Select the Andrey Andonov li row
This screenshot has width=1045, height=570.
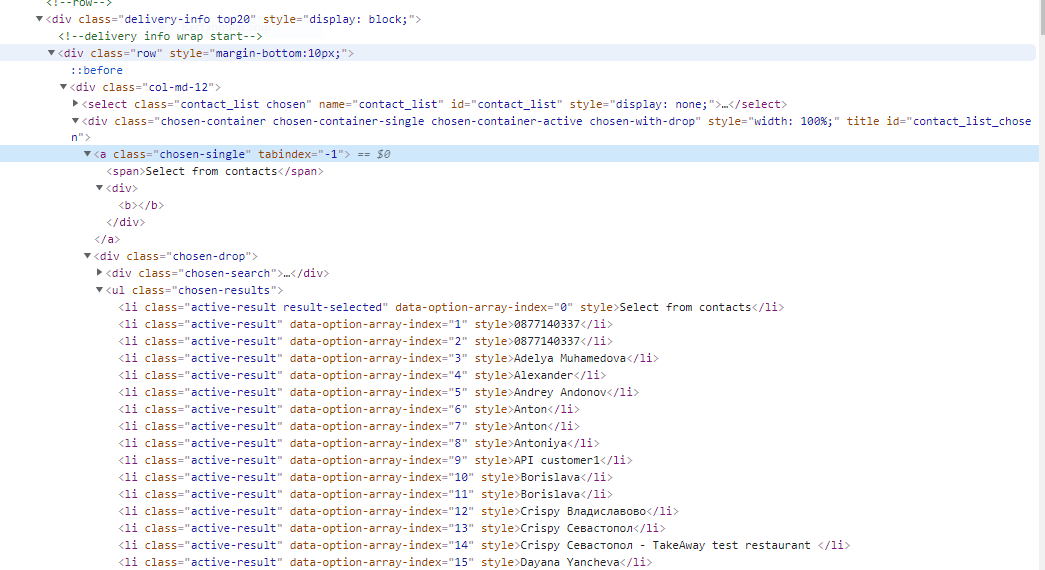click(x=379, y=392)
